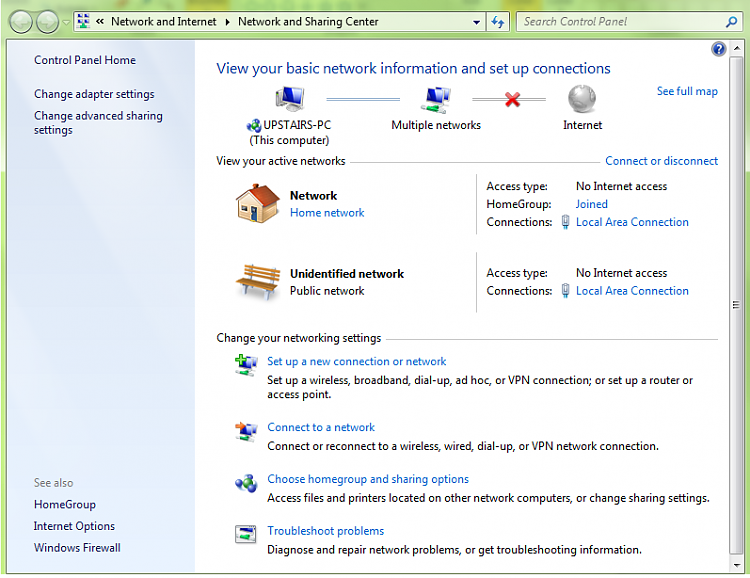The height and width of the screenshot is (578, 750).
Task: Open the recent pages dropdown beside Forward
Action: (x=66, y=22)
